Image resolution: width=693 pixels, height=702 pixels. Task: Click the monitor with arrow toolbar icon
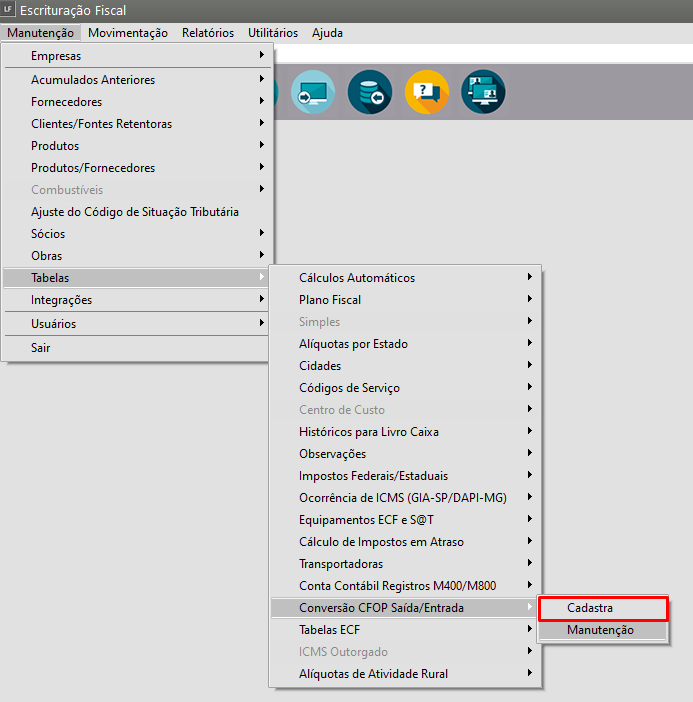(x=313, y=92)
